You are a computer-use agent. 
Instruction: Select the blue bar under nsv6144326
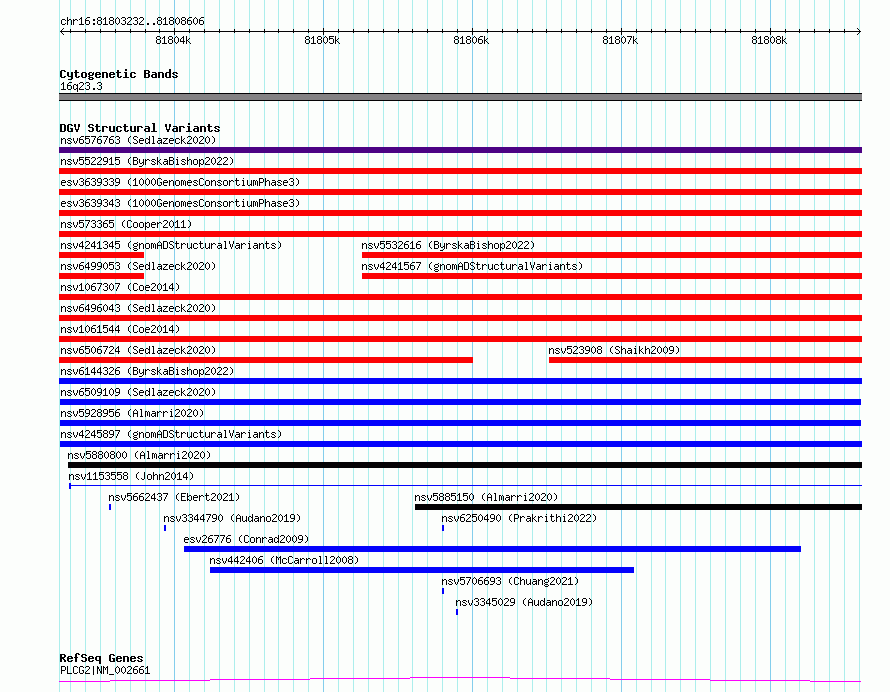click(460, 381)
